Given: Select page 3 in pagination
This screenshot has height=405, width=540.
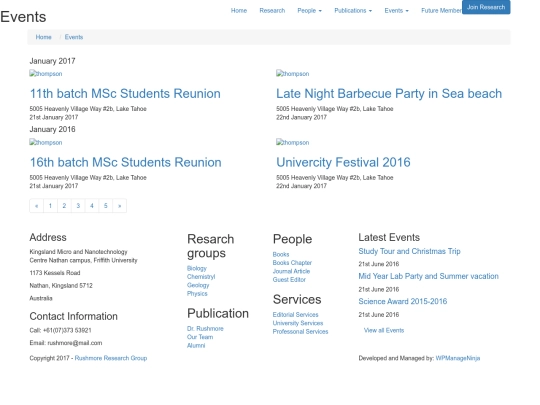Looking at the screenshot, I should [x=78, y=206].
